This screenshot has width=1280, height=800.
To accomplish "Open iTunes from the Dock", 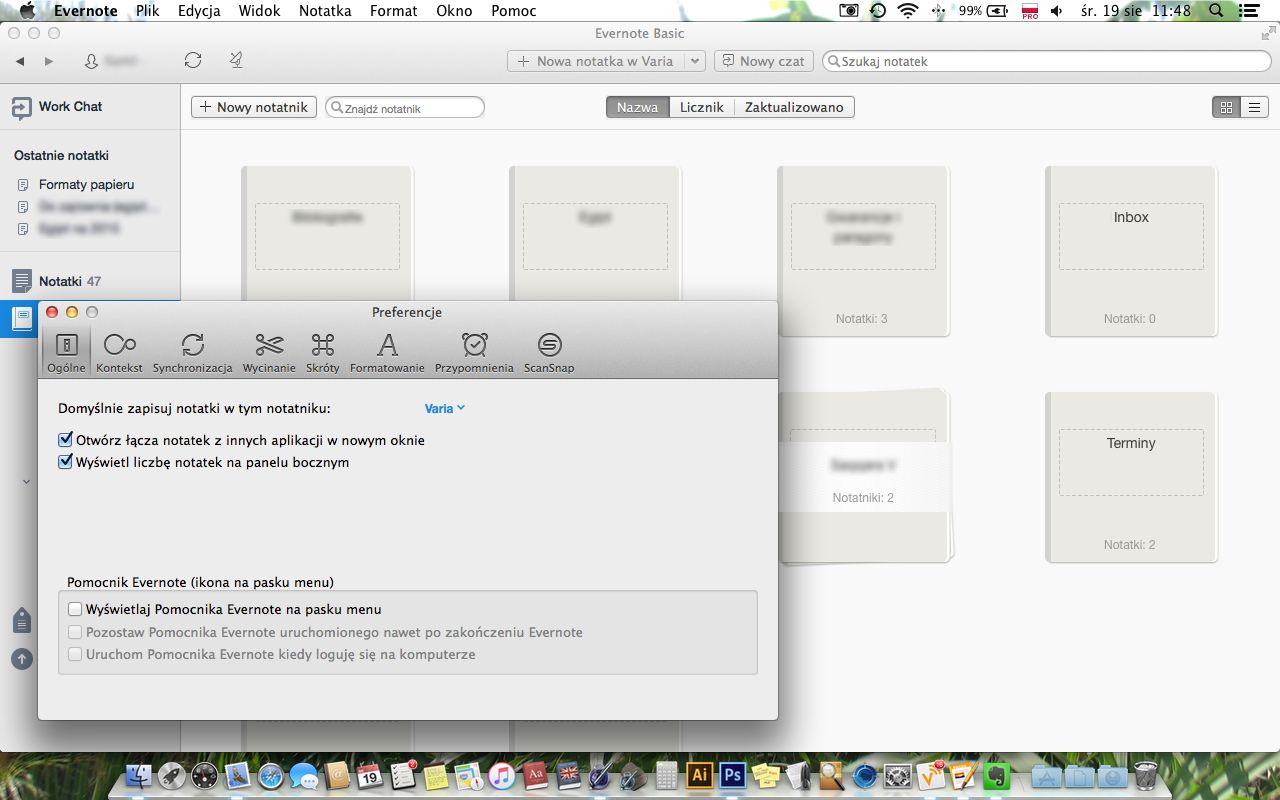I will 501,775.
